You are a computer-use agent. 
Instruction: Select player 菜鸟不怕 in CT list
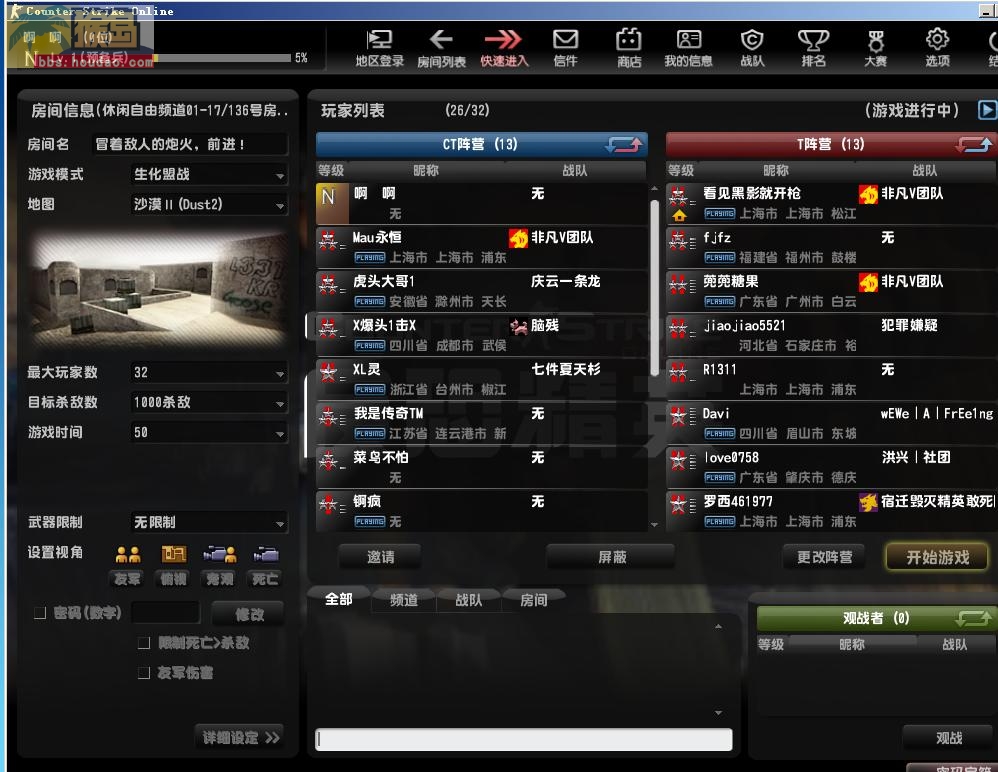[x=482, y=467]
